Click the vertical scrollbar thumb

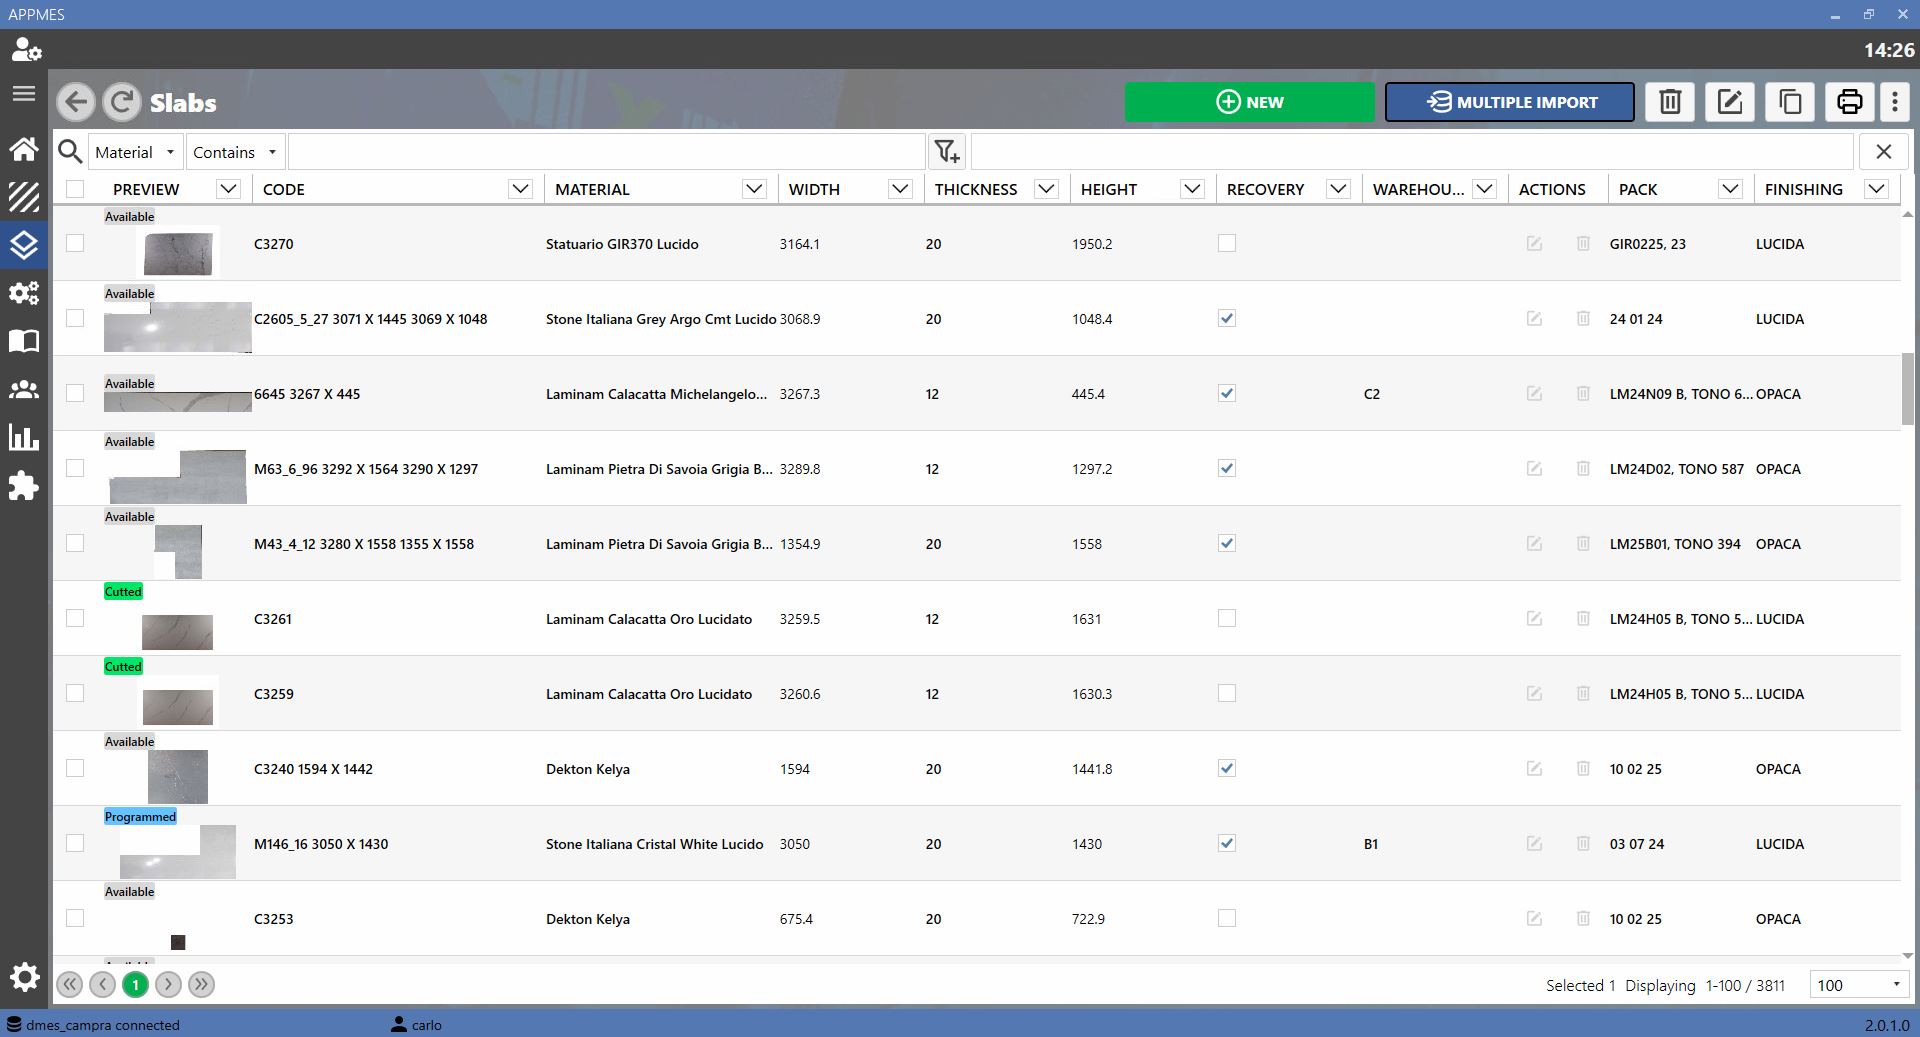point(1908,389)
